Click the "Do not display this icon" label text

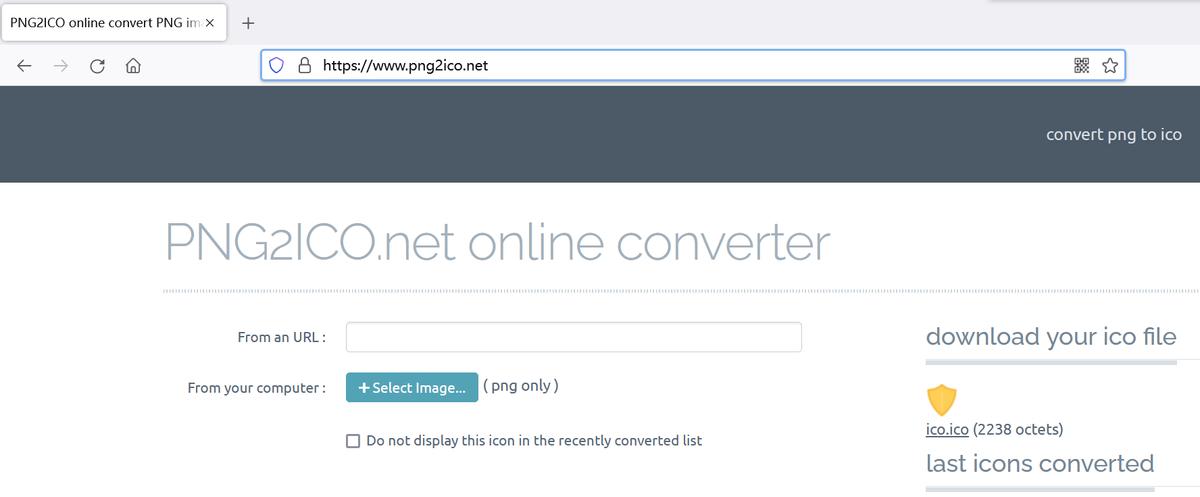click(534, 441)
